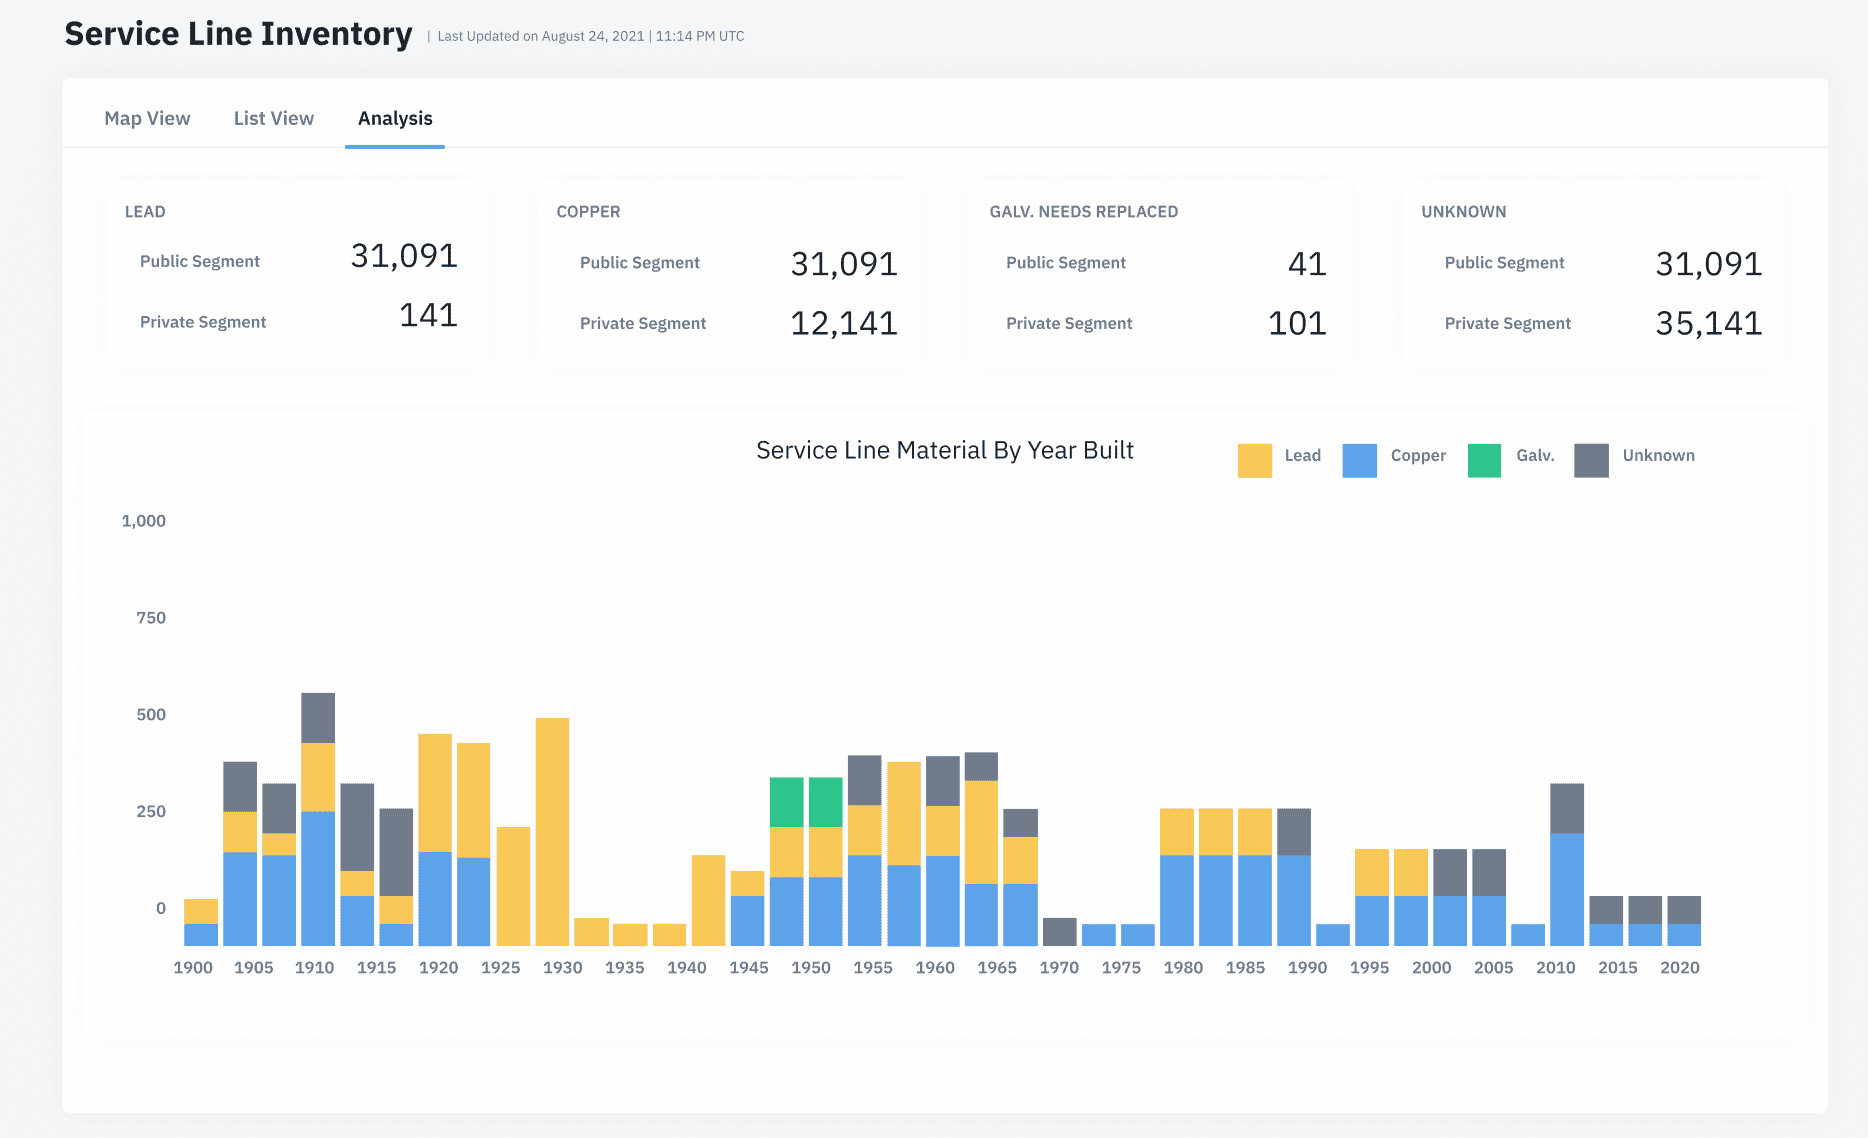
Task: Click the GALV. NEEDS REPLACED Public Segment value 41
Action: [x=1306, y=264]
